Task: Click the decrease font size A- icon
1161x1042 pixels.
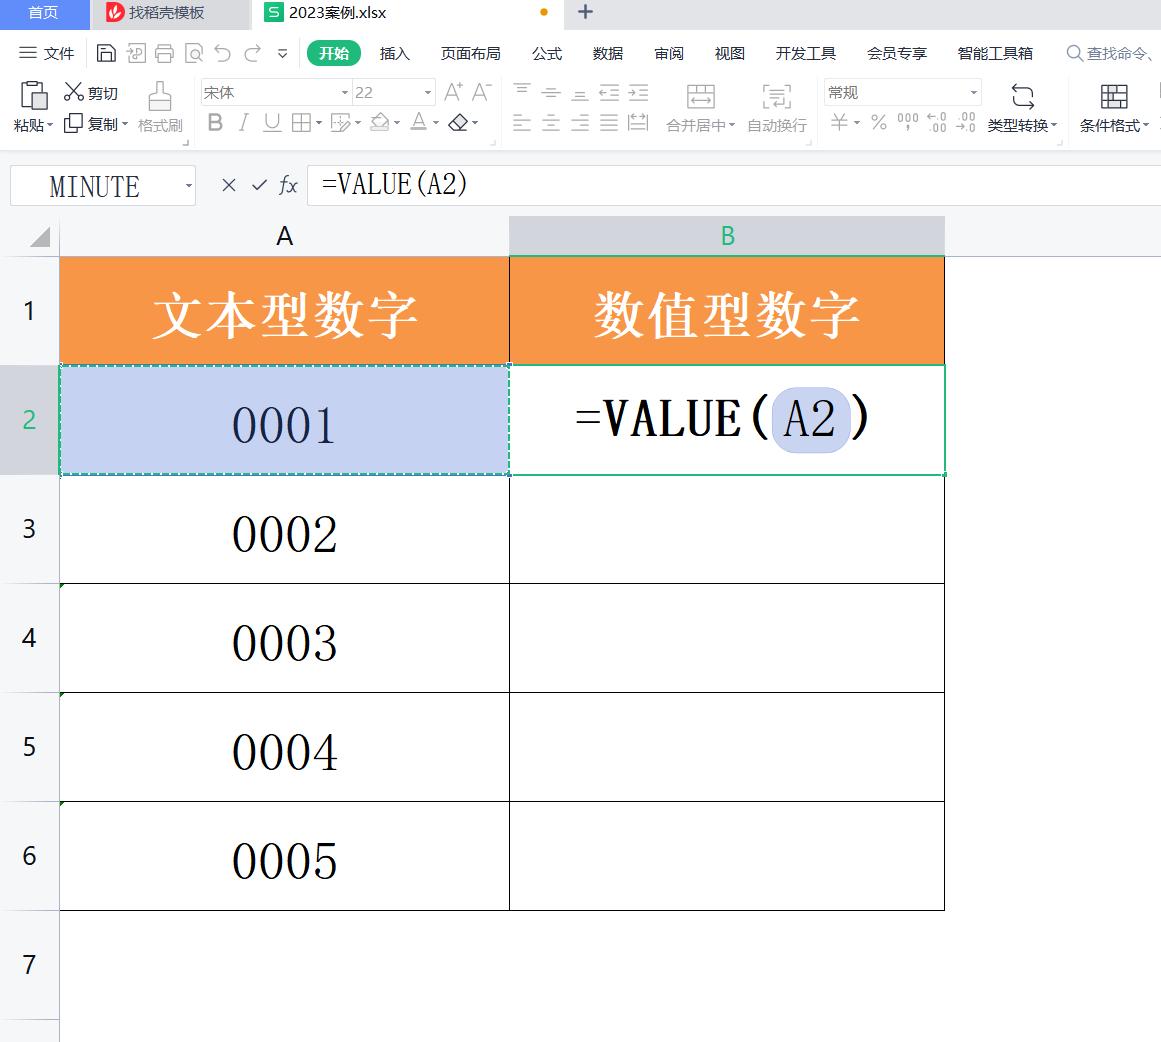Action: [x=481, y=92]
